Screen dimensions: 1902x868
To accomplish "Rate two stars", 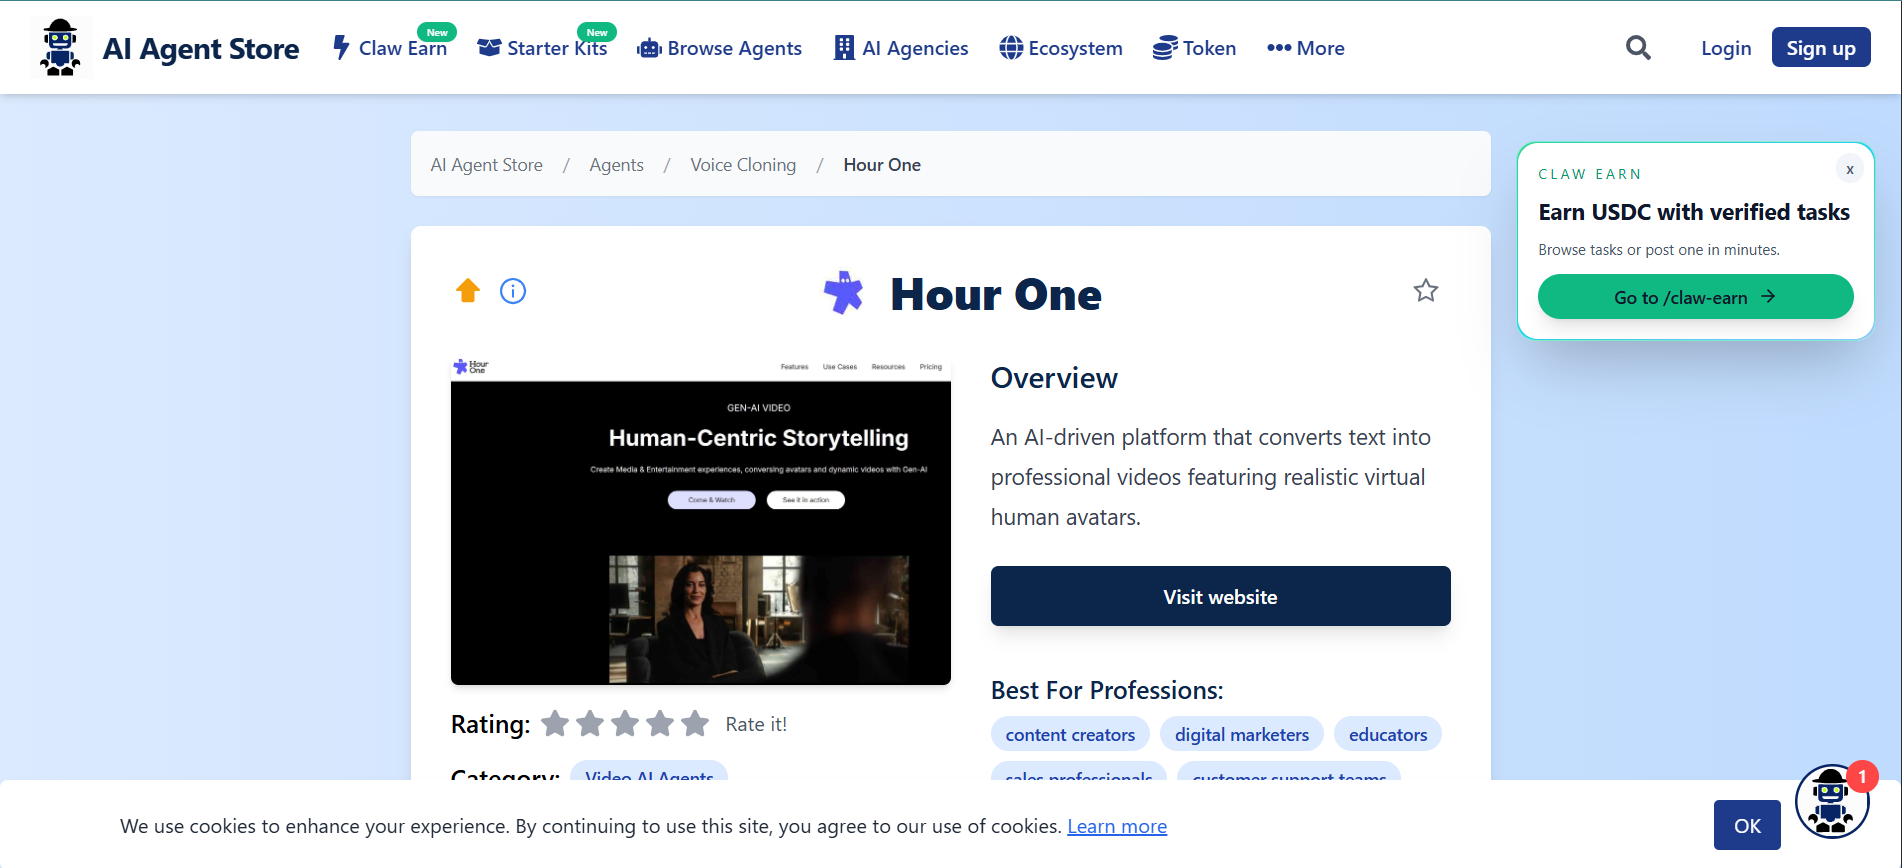I will pyautogui.click(x=590, y=723).
